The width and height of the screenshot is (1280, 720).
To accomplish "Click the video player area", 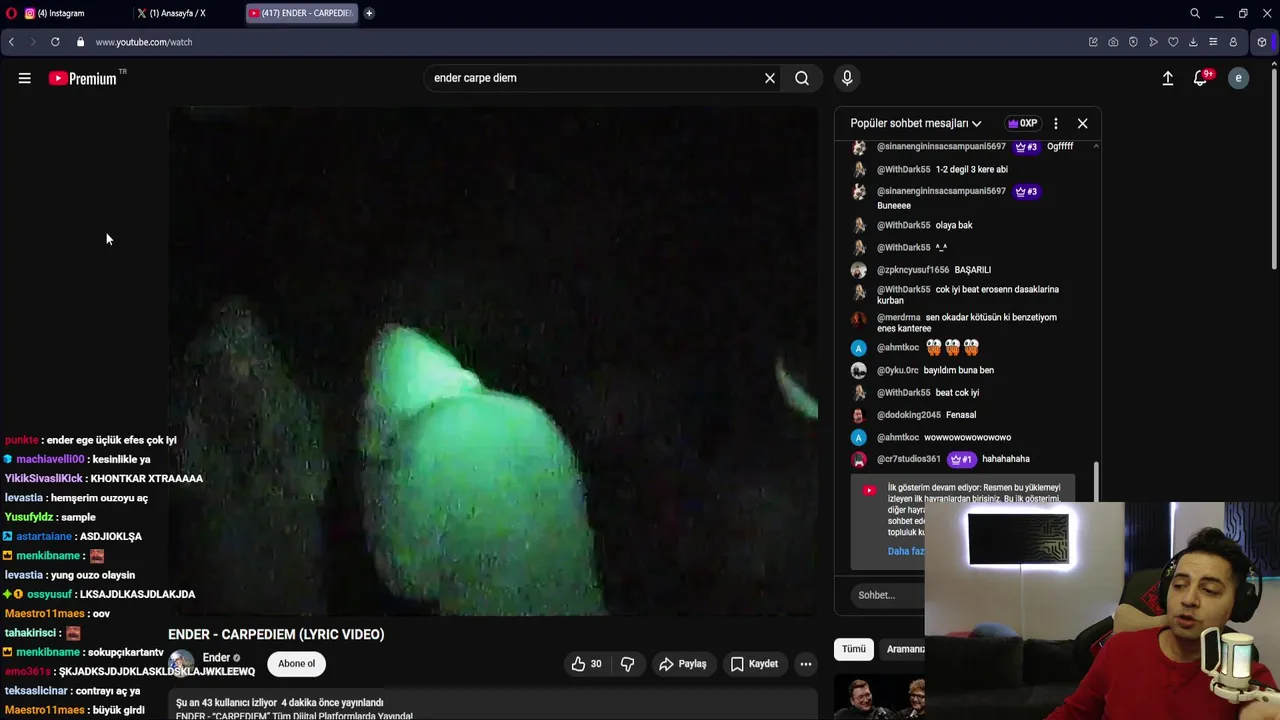I will tap(493, 361).
